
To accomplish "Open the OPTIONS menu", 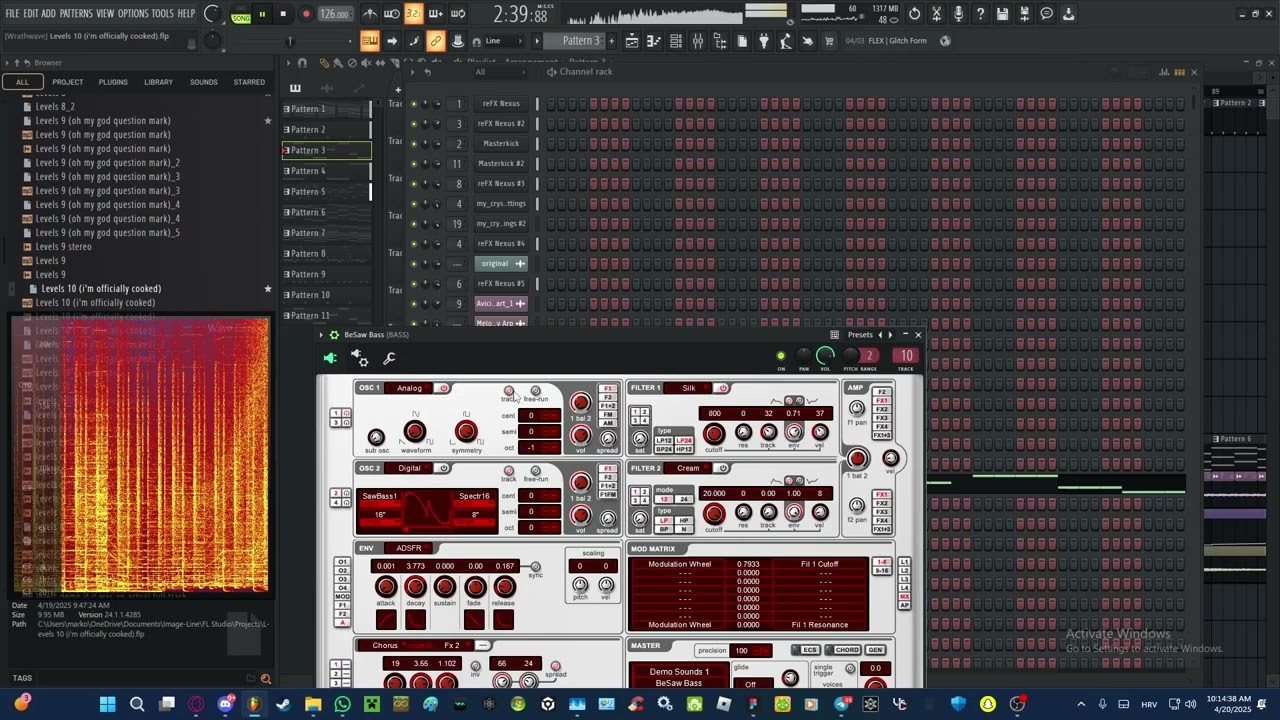I will pyautogui.click(x=133, y=14).
